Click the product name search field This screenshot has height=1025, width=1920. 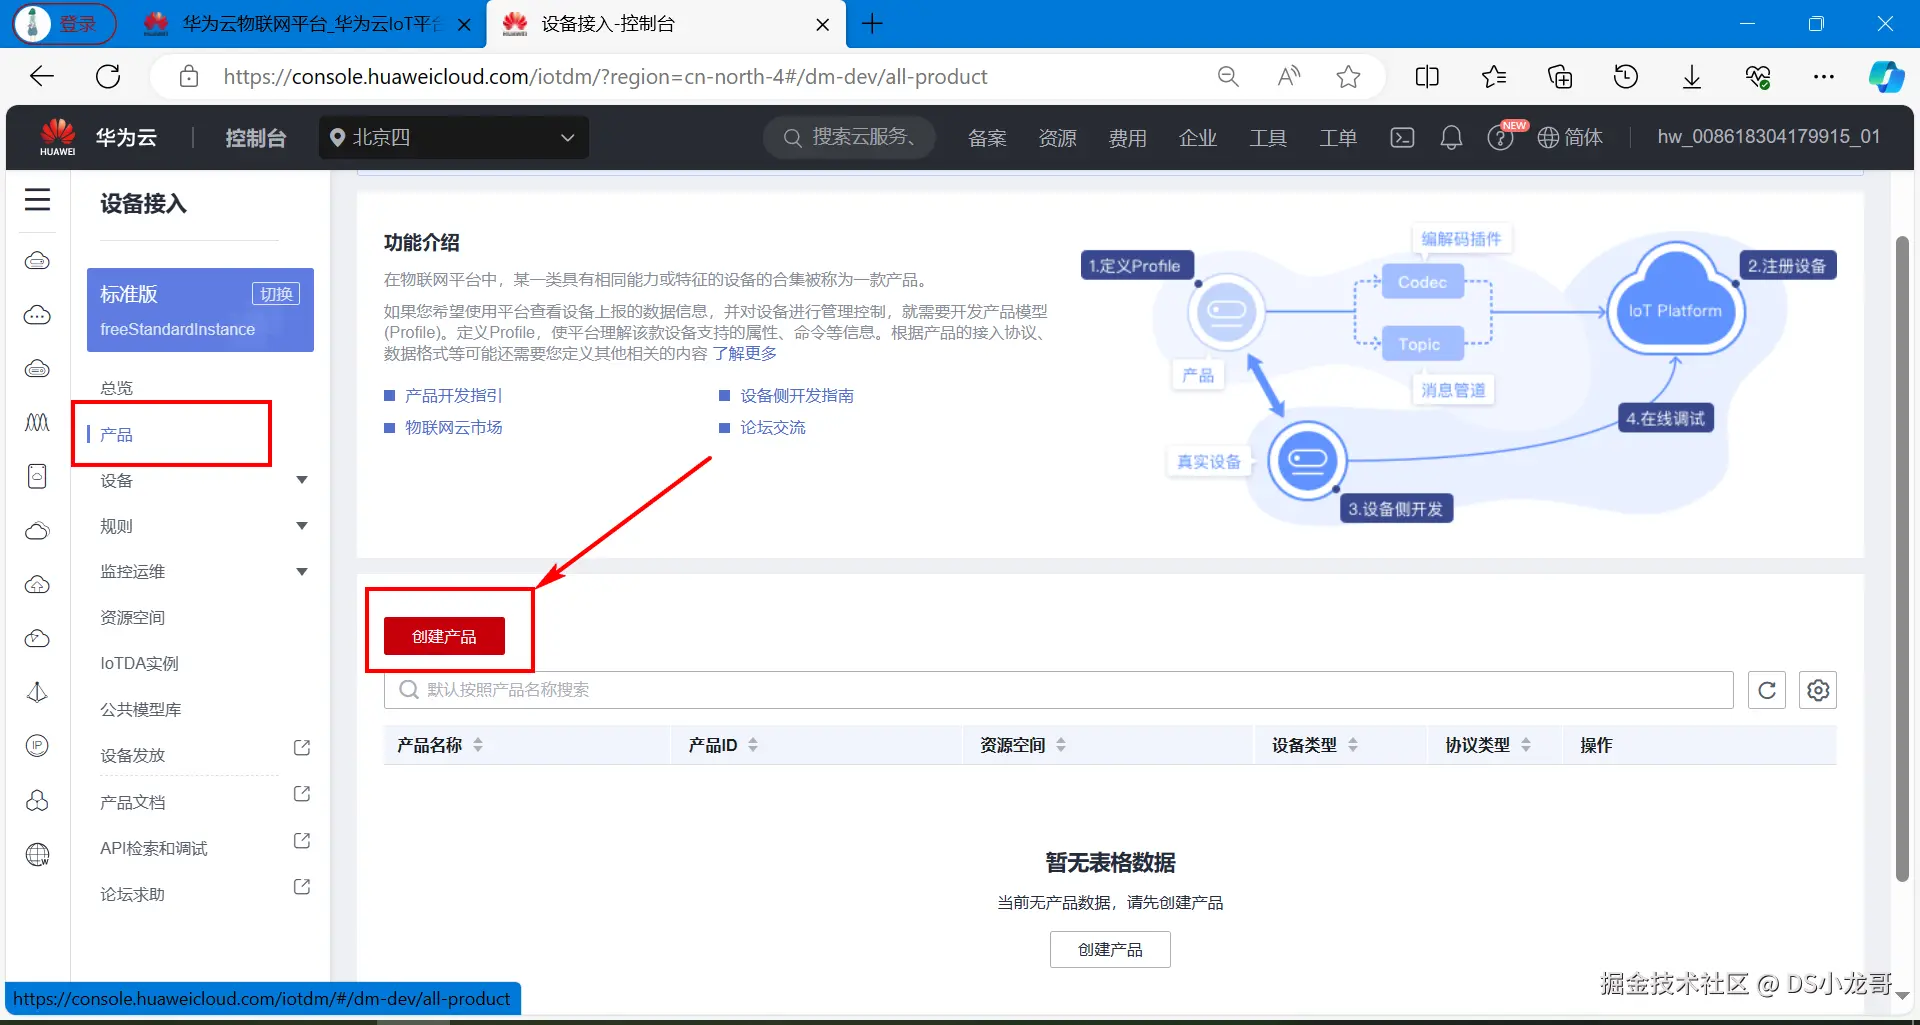point(1058,690)
